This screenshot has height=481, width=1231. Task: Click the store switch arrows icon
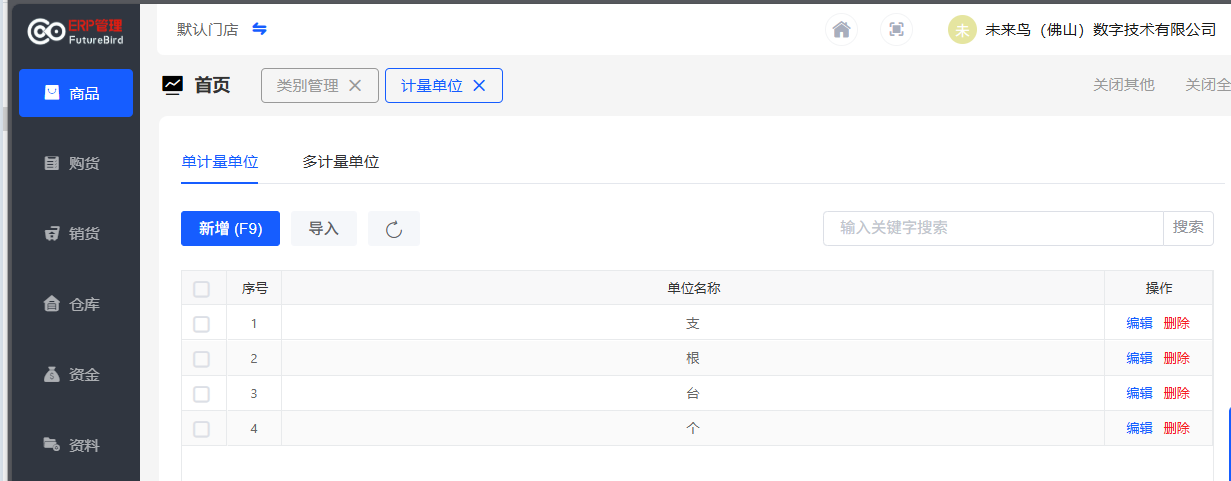click(x=259, y=29)
